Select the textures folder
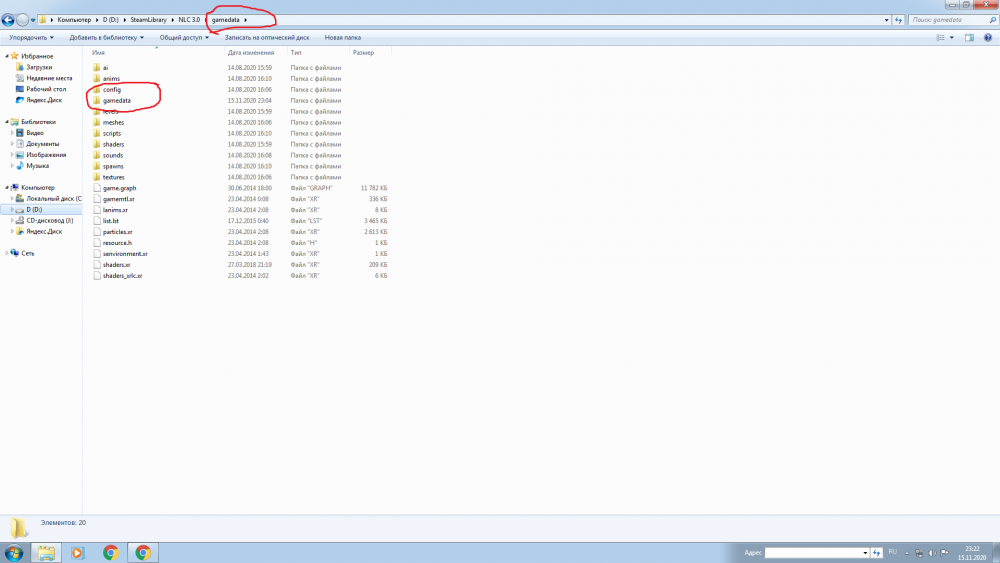The image size is (1000, 563). point(114,177)
